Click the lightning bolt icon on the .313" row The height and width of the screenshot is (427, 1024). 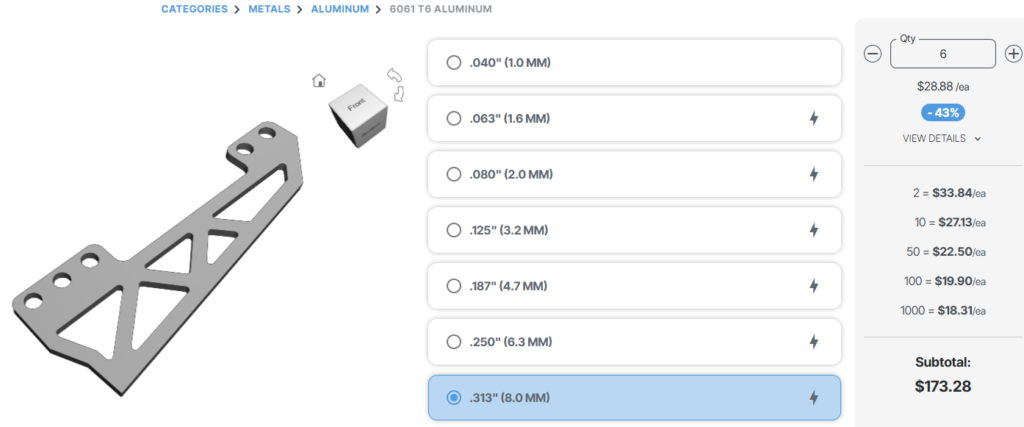click(813, 398)
